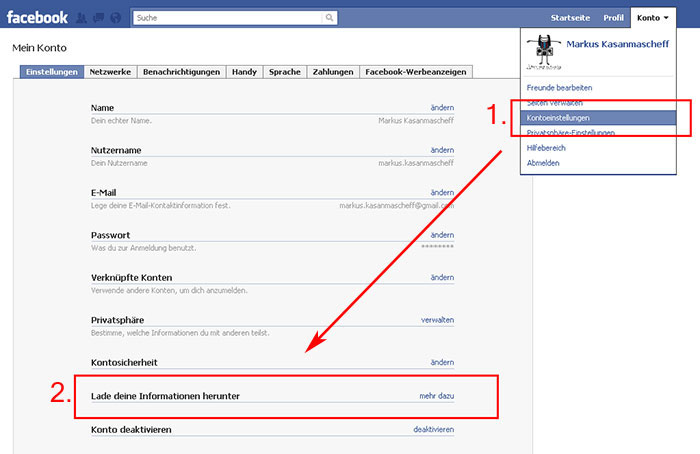The height and width of the screenshot is (454, 700).
Task: Open Hilfebereich from the Konto menu
Action: tap(547, 147)
